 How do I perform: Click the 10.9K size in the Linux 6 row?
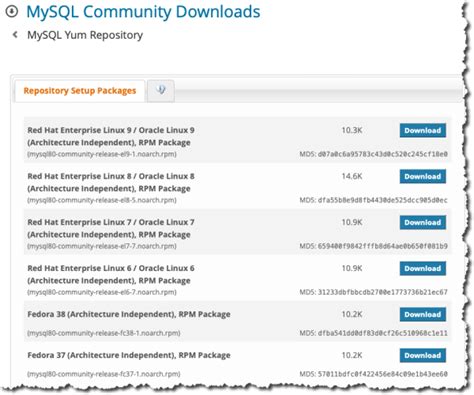coord(352,268)
